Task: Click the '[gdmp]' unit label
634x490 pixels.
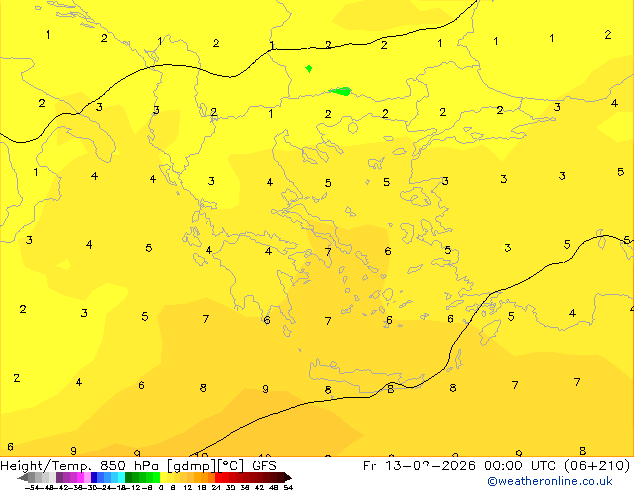Action: (192, 466)
